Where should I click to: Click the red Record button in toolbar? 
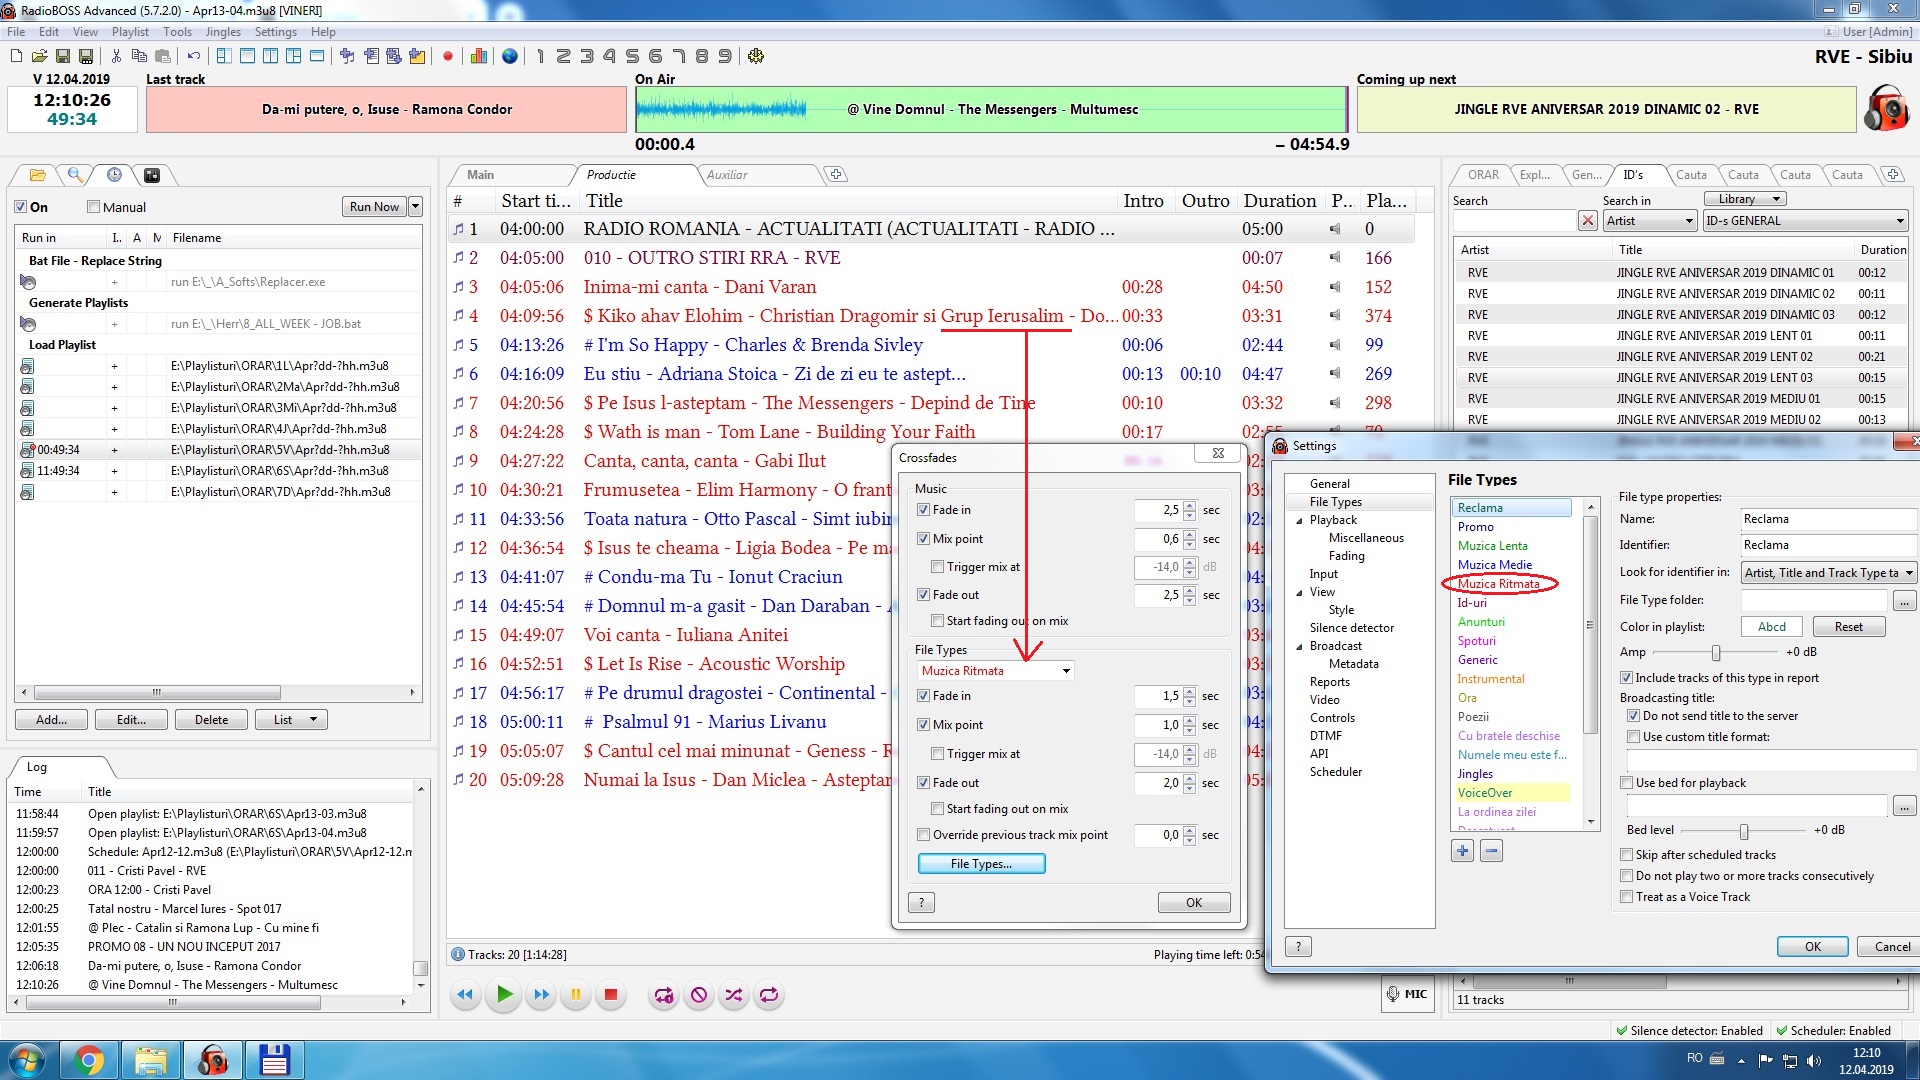pyautogui.click(x=448, y=56)
